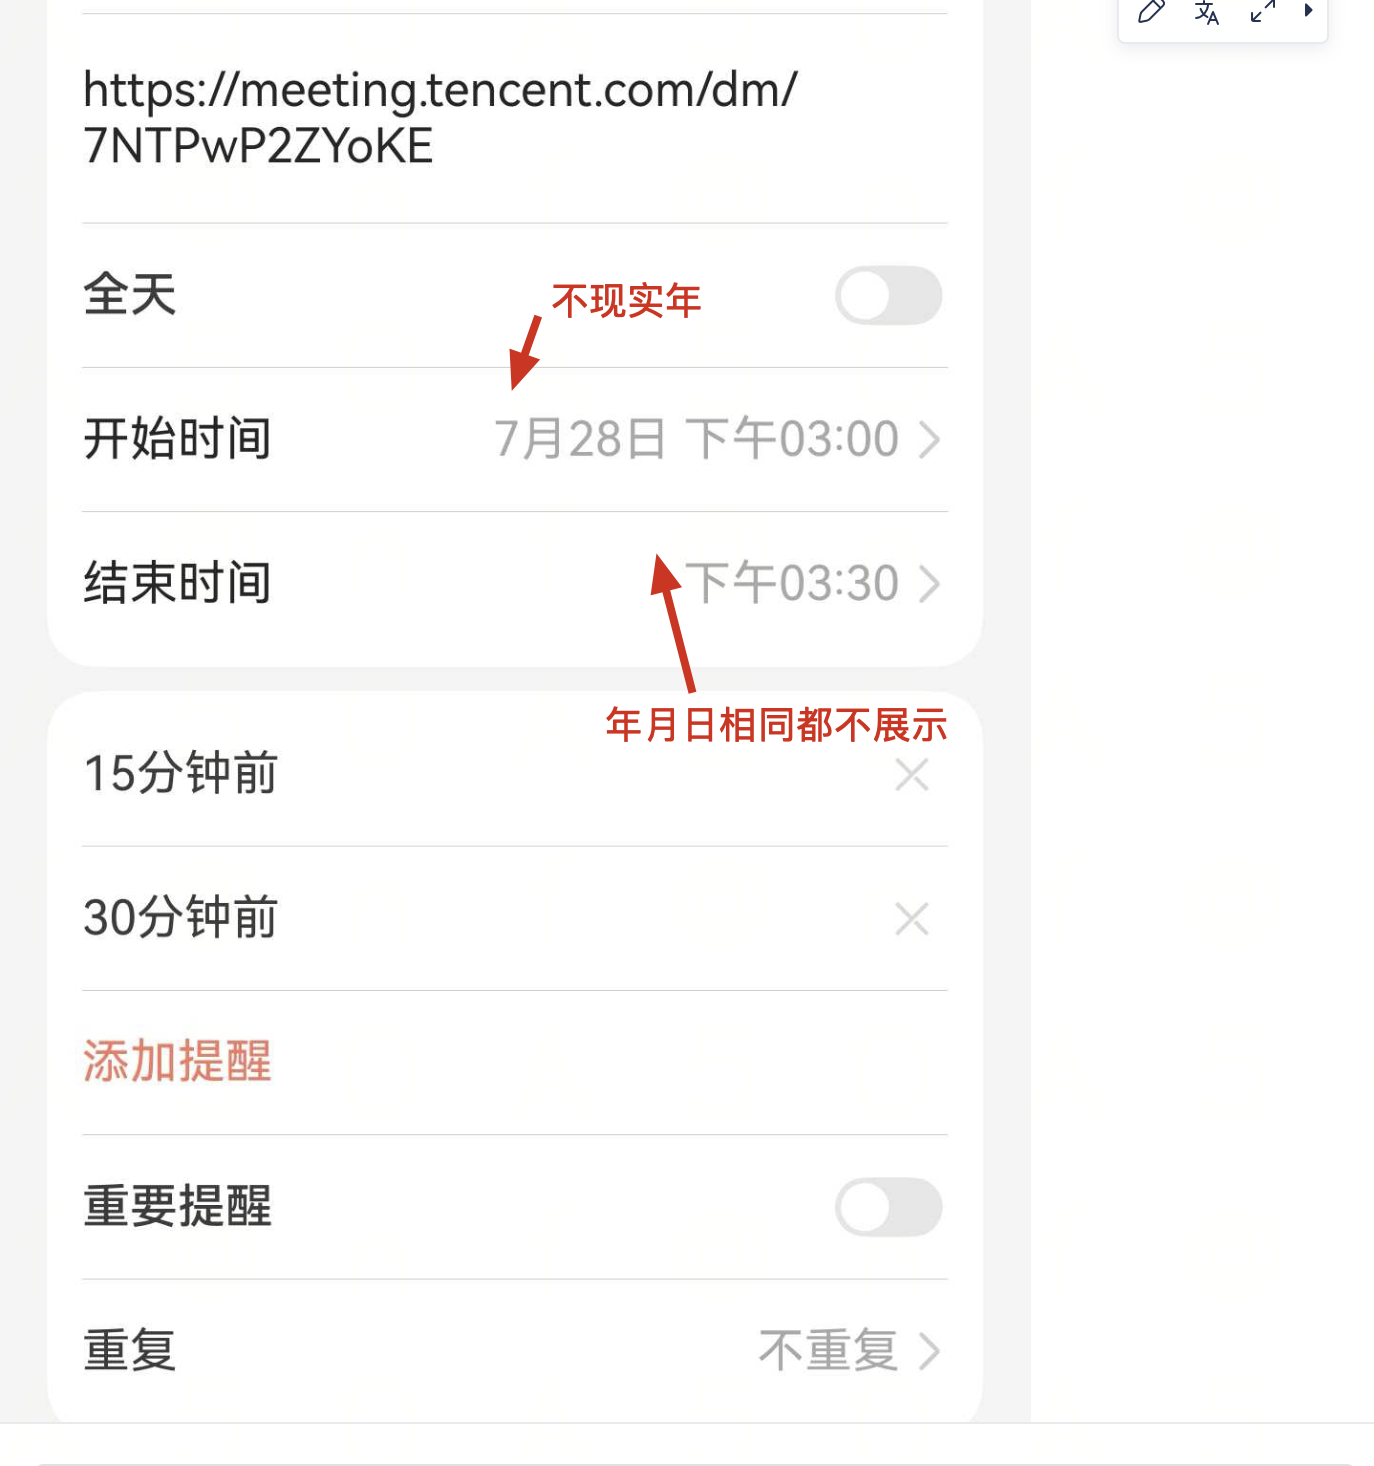Click the expand fullscreen arrows icon
1374x1466 pixels.
(1263, 12)
